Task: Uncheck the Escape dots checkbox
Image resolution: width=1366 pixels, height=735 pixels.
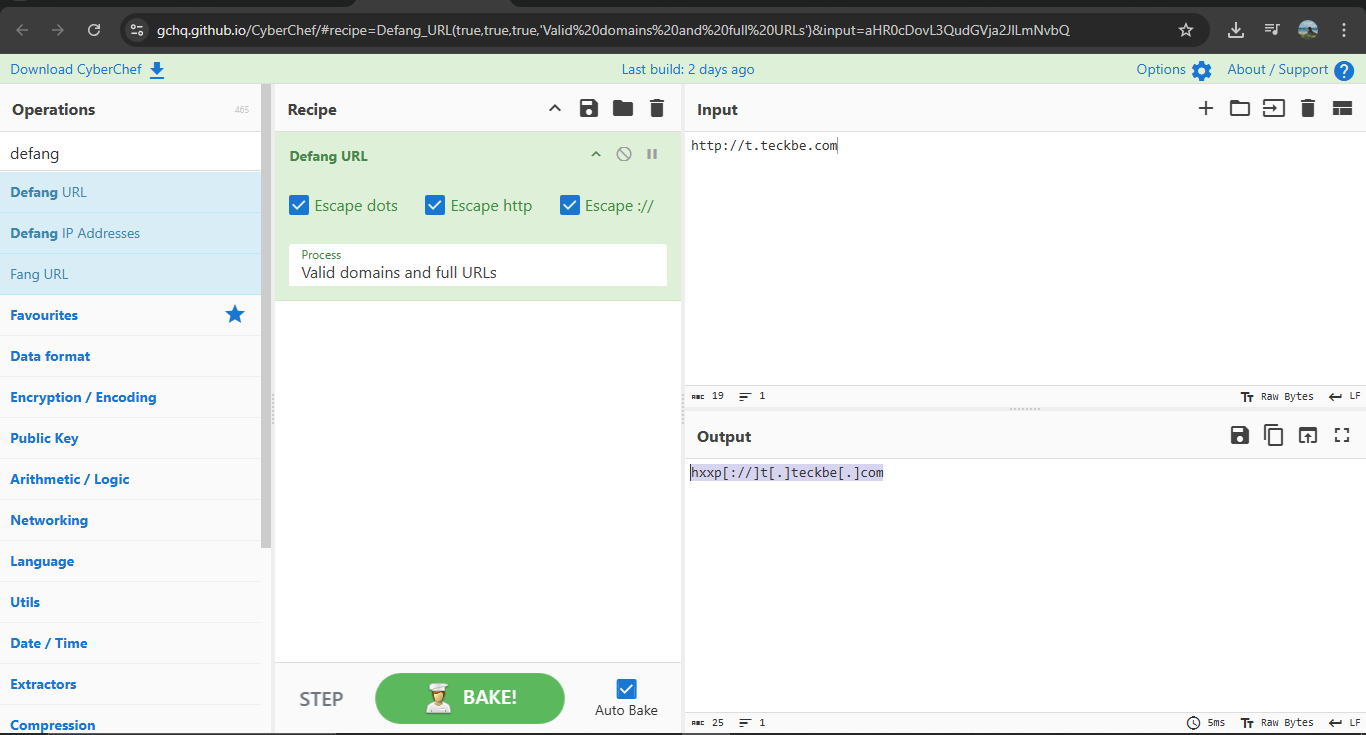Action: pyautogui.click(x=299, y=205)
